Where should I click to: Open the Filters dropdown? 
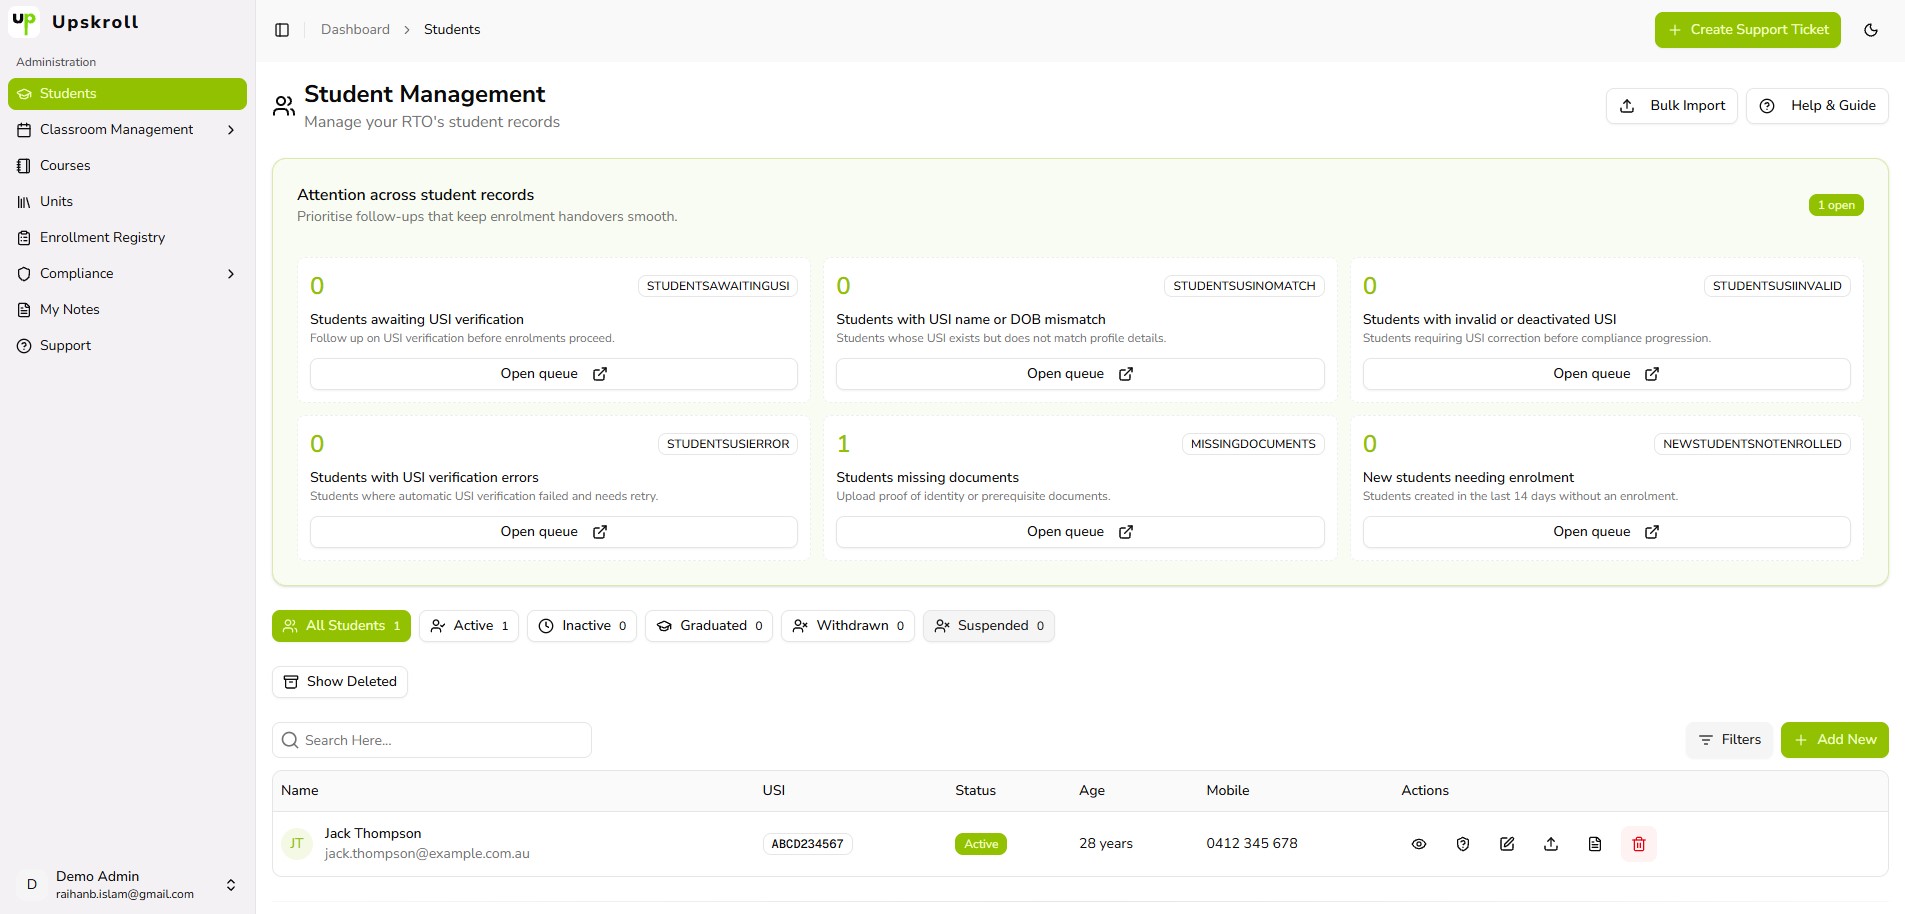(x=1730, y=740)
